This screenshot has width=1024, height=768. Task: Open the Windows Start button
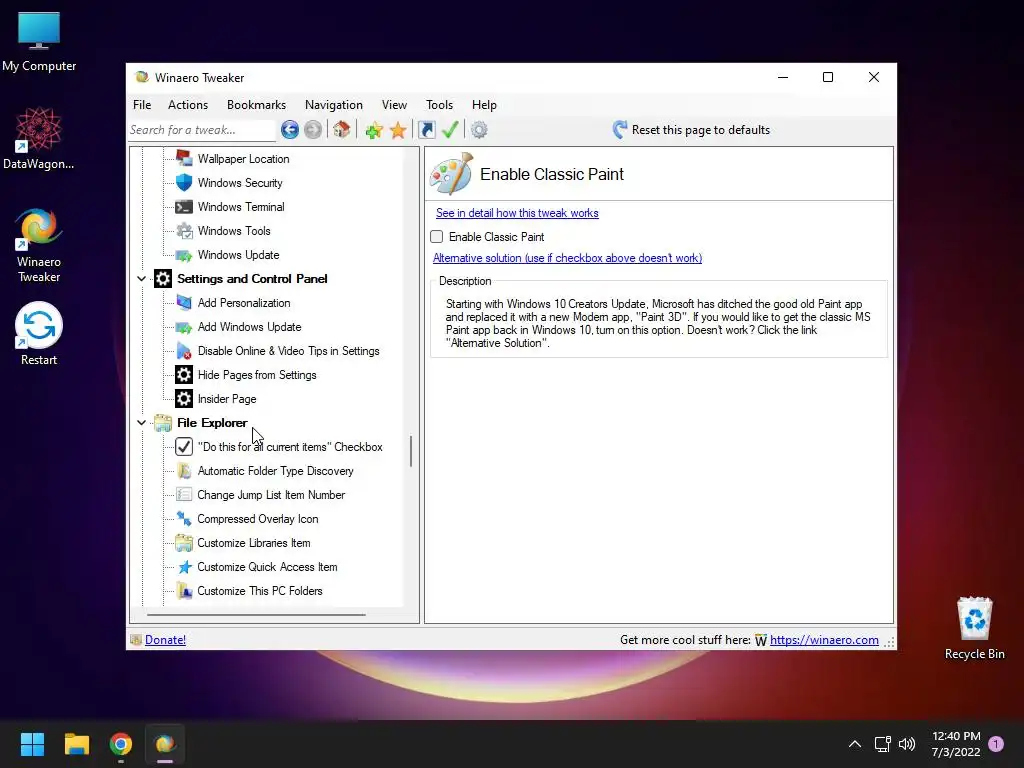coord(32,744)
